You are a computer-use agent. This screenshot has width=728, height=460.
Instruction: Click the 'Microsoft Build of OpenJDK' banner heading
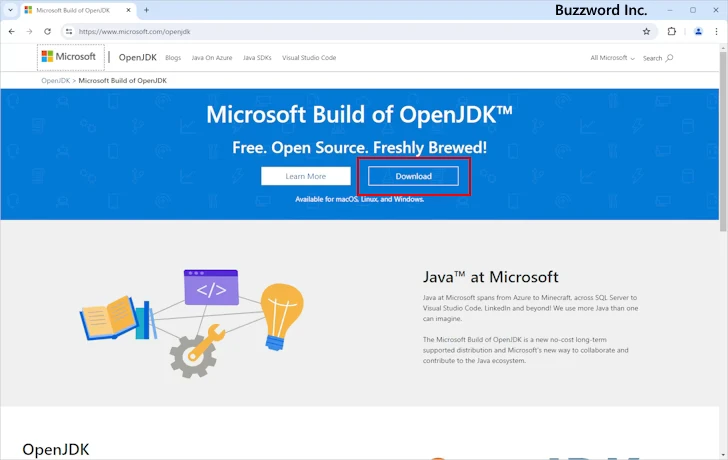coord(359,114)
